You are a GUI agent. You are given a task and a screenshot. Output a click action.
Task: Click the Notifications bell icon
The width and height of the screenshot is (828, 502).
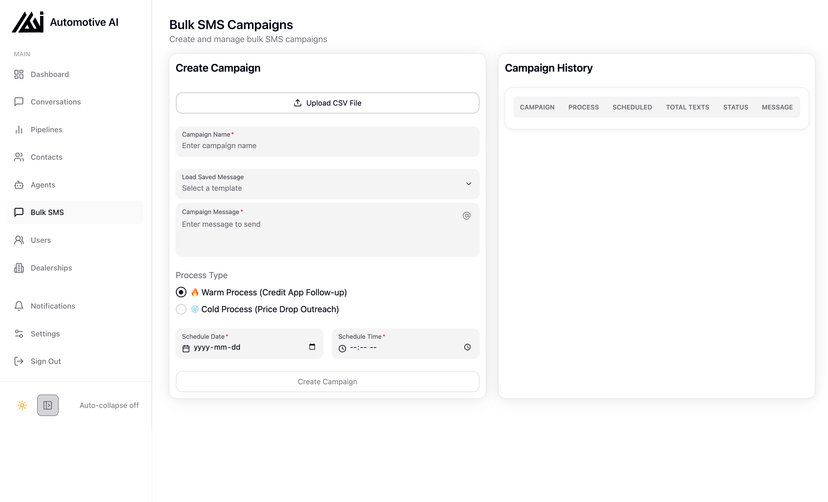pos(19,306)
